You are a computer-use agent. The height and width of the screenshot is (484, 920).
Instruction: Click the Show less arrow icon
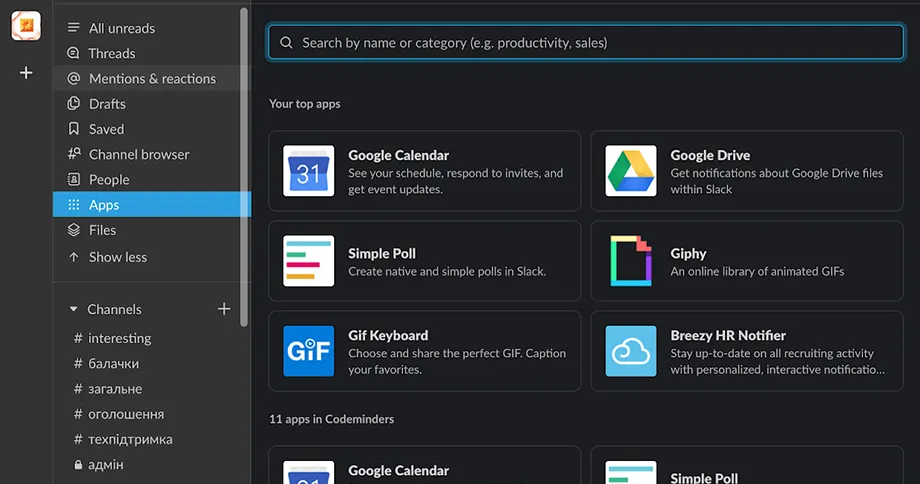coord(73,256)
